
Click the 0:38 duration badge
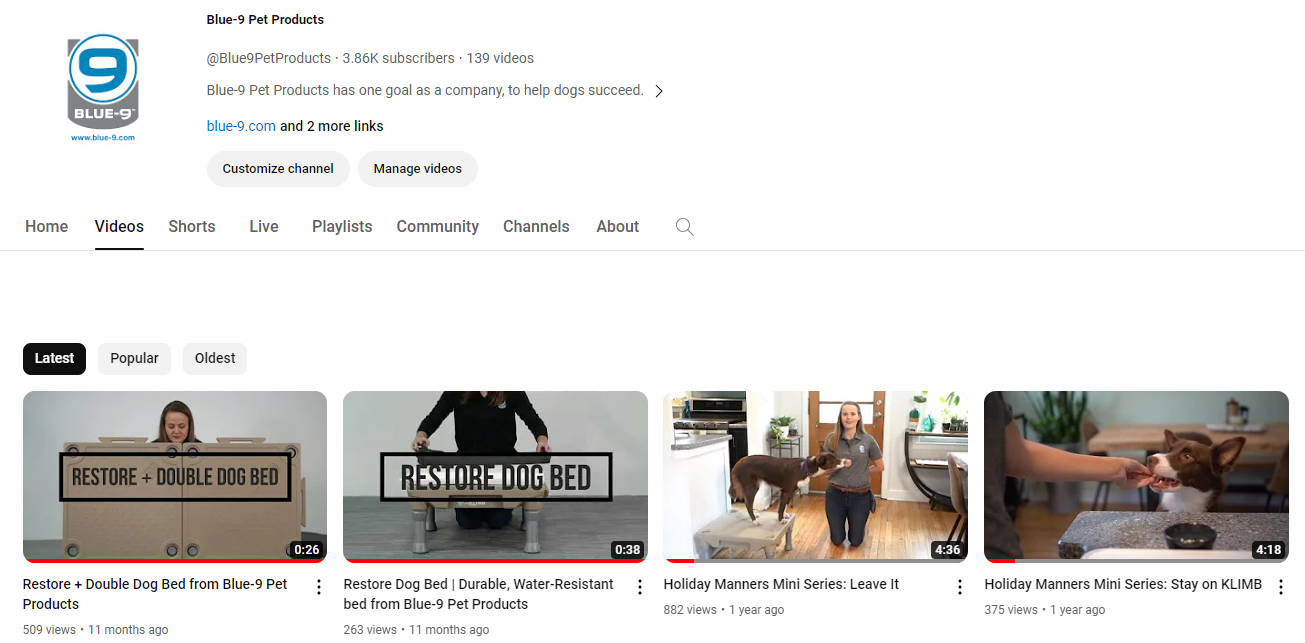coord(627,550)
